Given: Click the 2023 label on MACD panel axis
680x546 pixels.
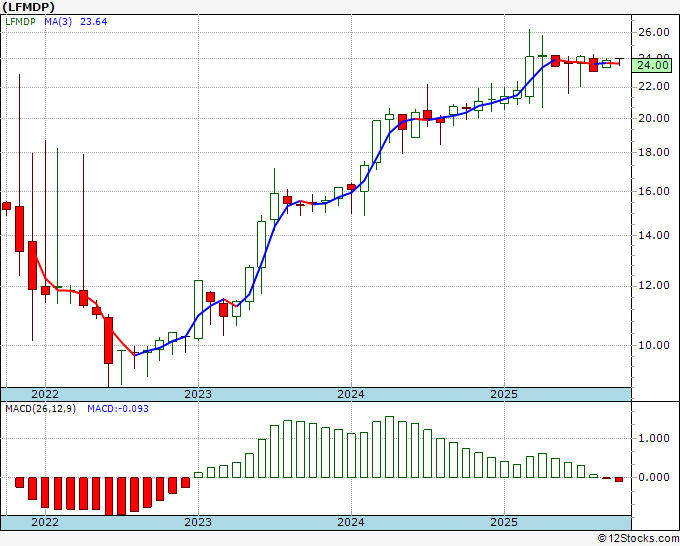Looking at the screenshot, I should click(x=198, y=522).
